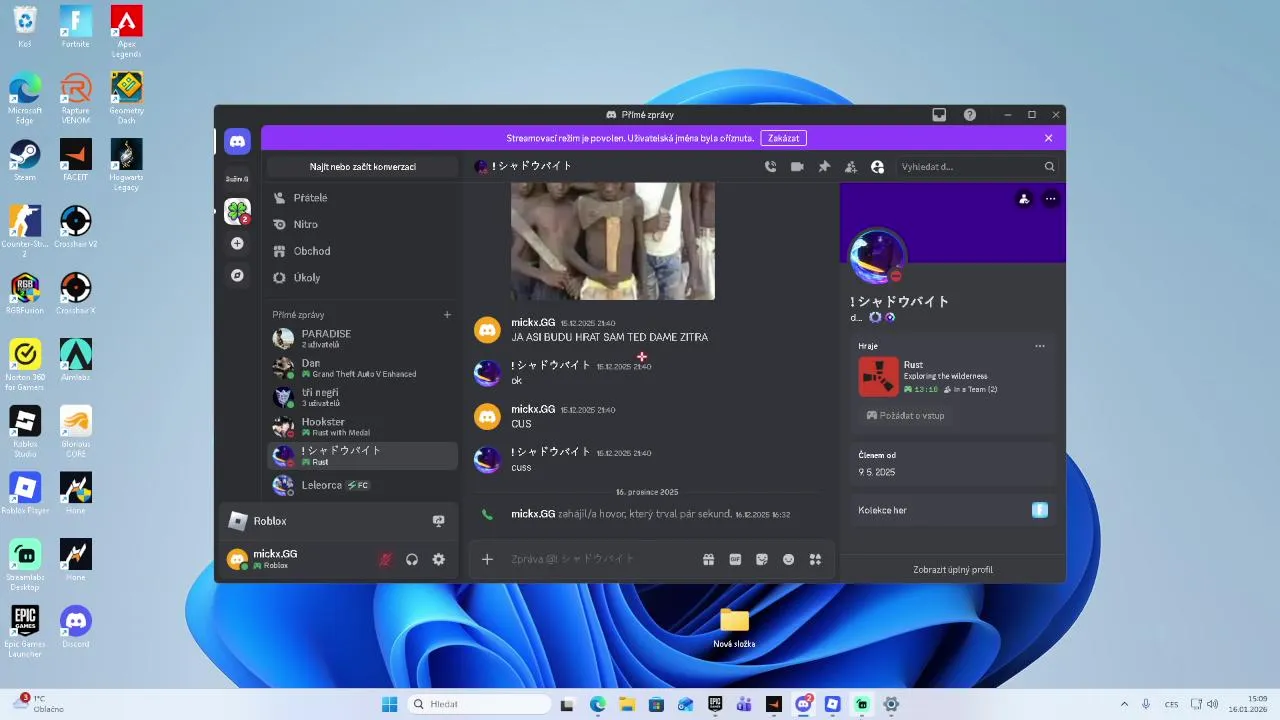Open Discord direct messages home icon
This screenshot has height=720, width=1280.
(x=237, y=142)
